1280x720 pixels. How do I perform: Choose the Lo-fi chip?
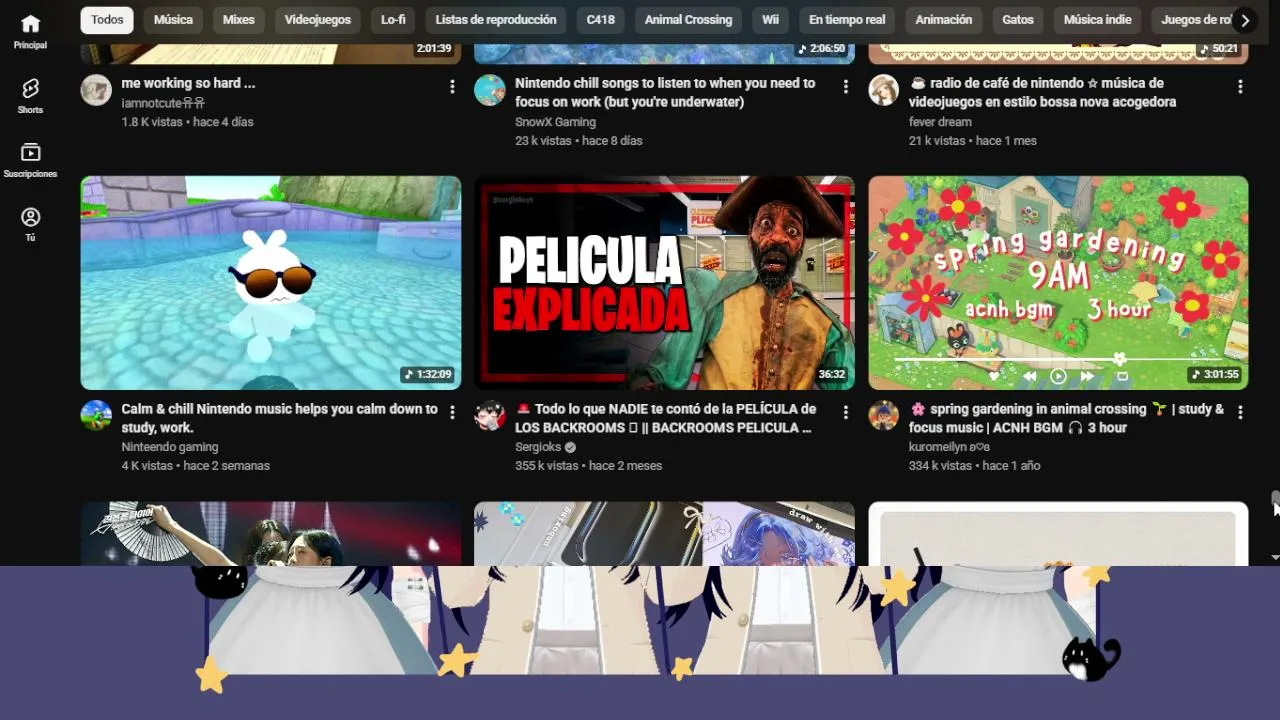(x=393, y=20)
